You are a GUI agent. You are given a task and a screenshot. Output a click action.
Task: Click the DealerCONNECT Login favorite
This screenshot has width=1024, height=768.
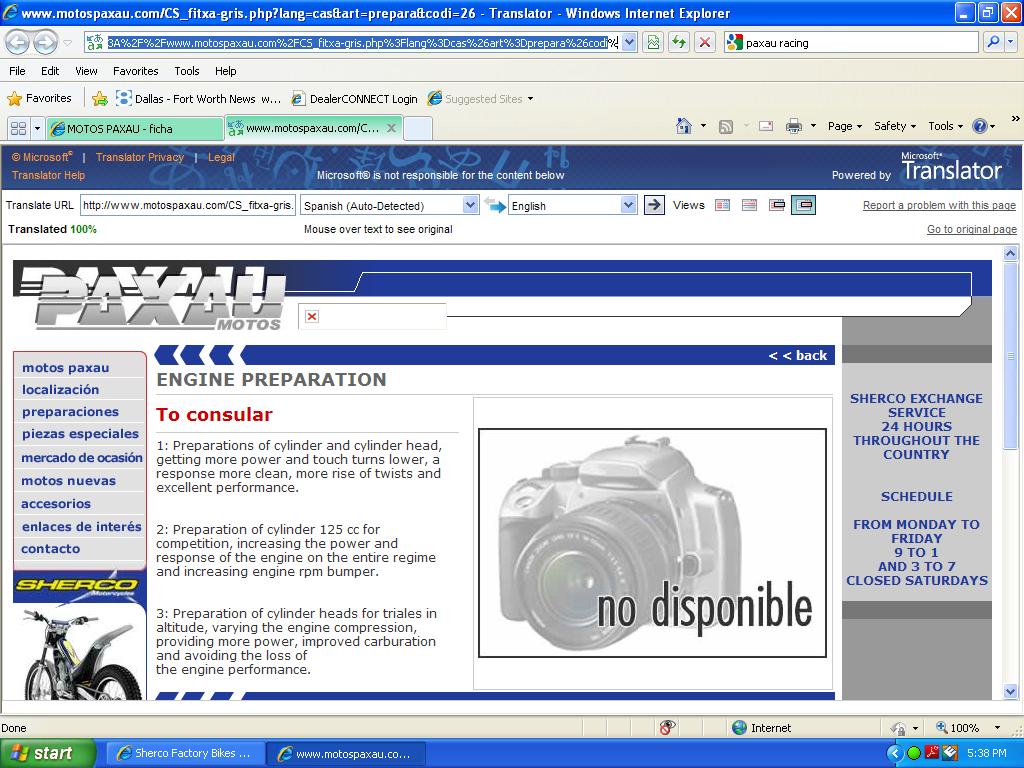point(355,99)
